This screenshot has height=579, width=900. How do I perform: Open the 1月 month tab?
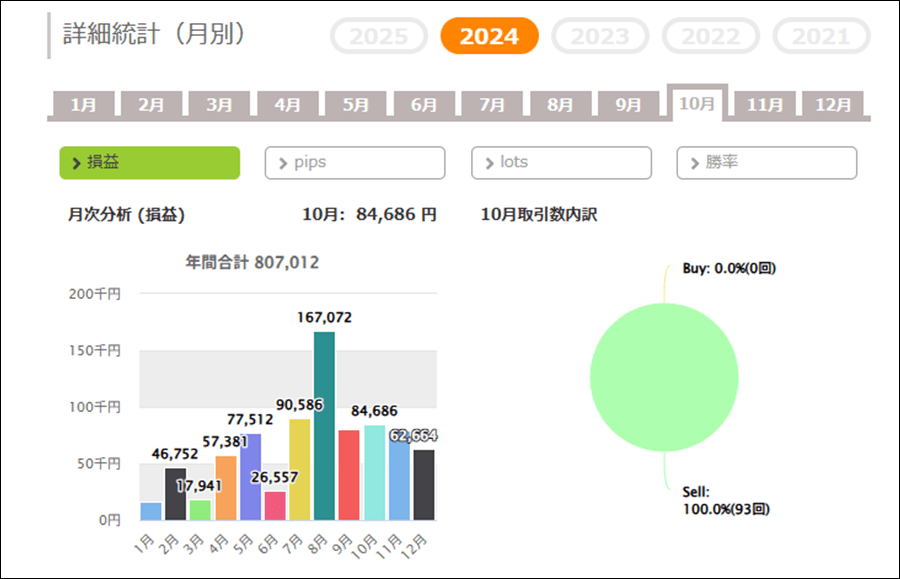pos(83,104)
